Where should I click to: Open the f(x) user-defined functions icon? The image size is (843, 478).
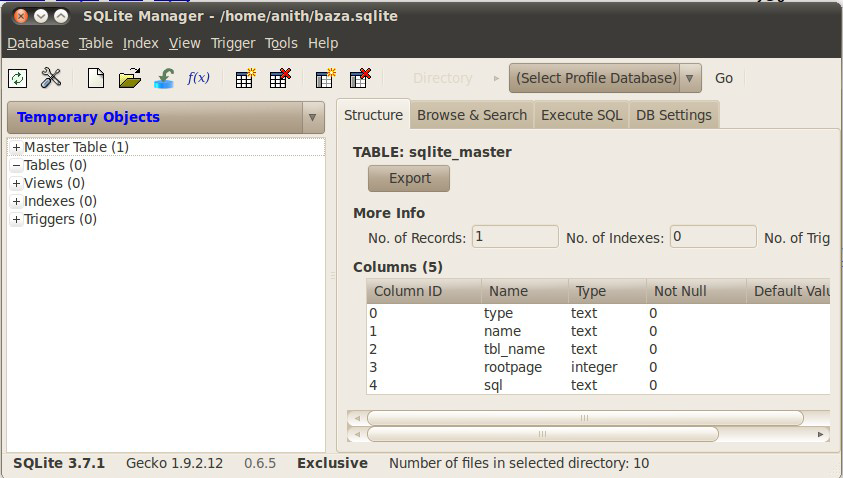pos(198,78)
